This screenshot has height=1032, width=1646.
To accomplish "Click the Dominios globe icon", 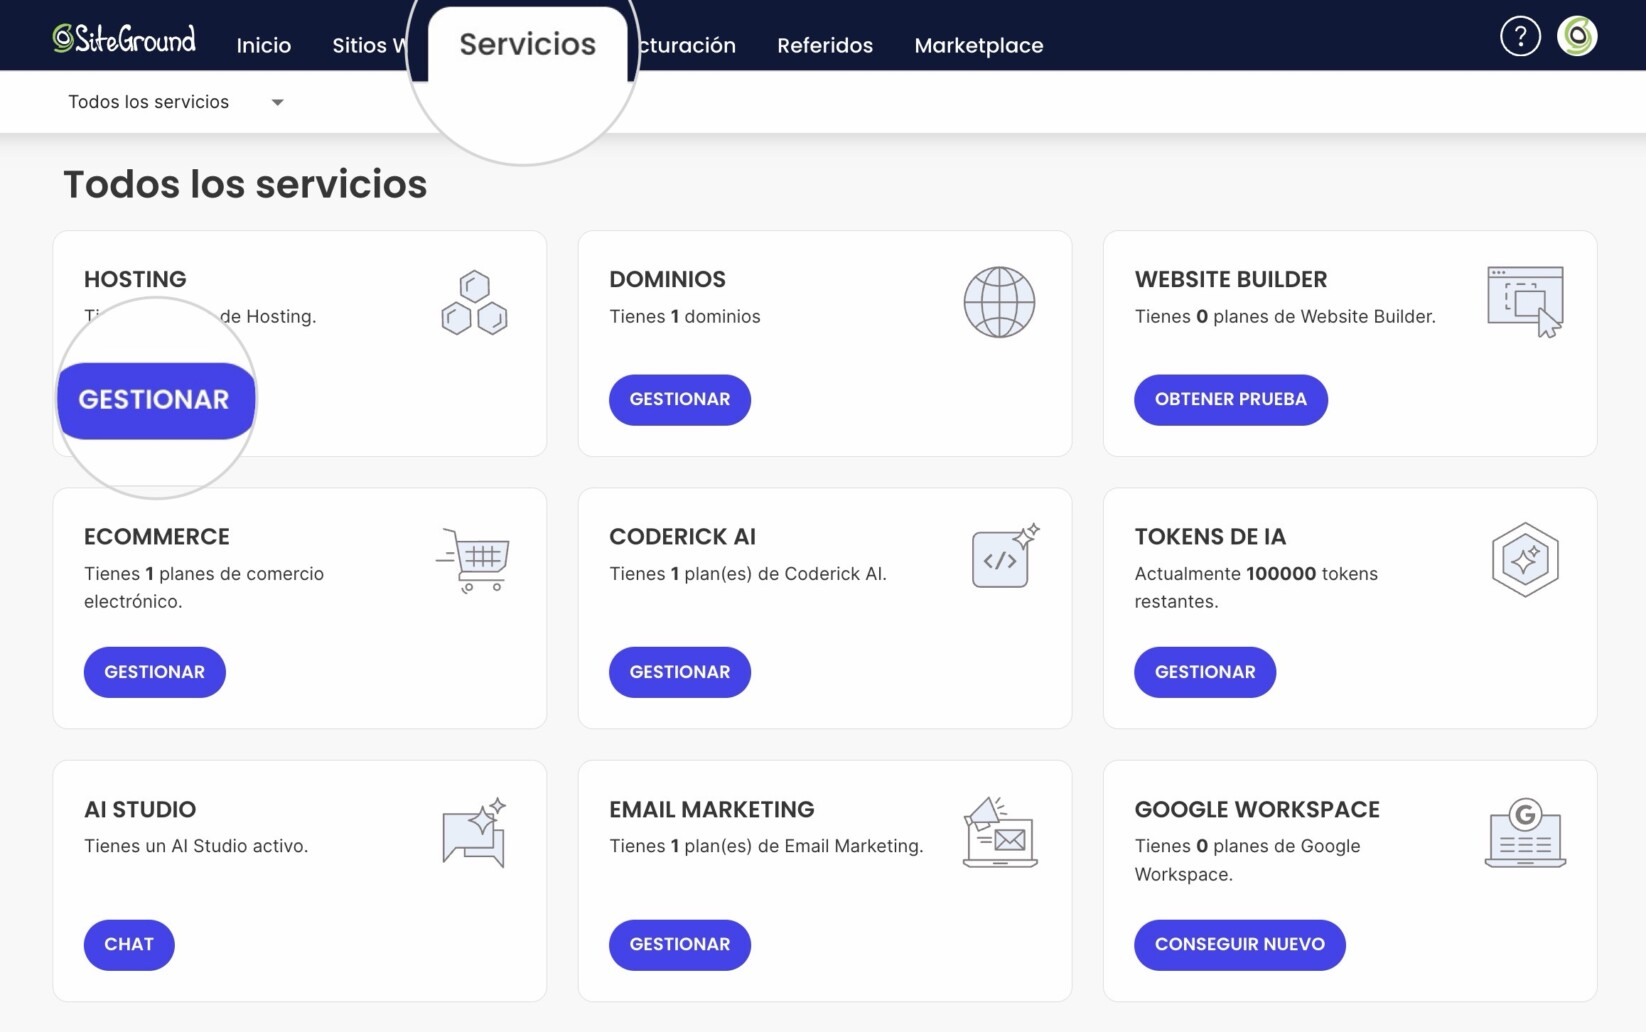I will click(999, 302).
